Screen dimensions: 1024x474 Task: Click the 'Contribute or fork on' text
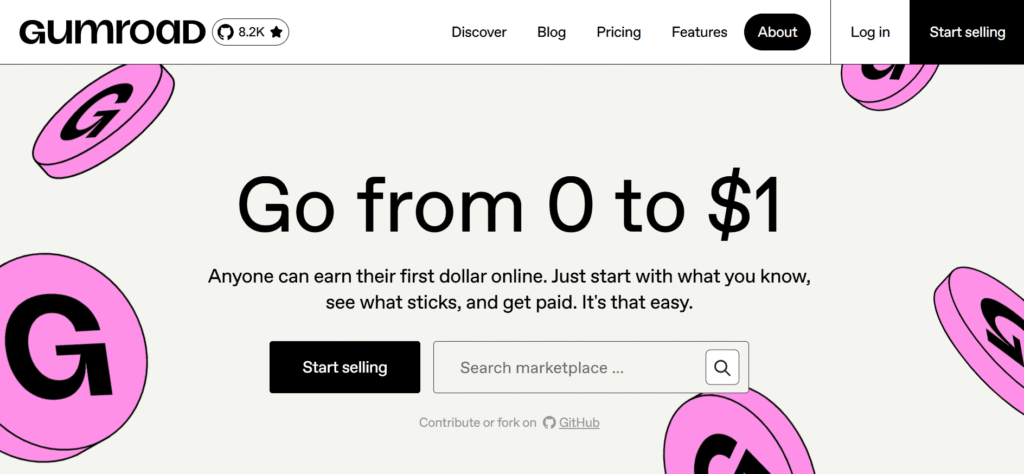[x=477, y=422]
